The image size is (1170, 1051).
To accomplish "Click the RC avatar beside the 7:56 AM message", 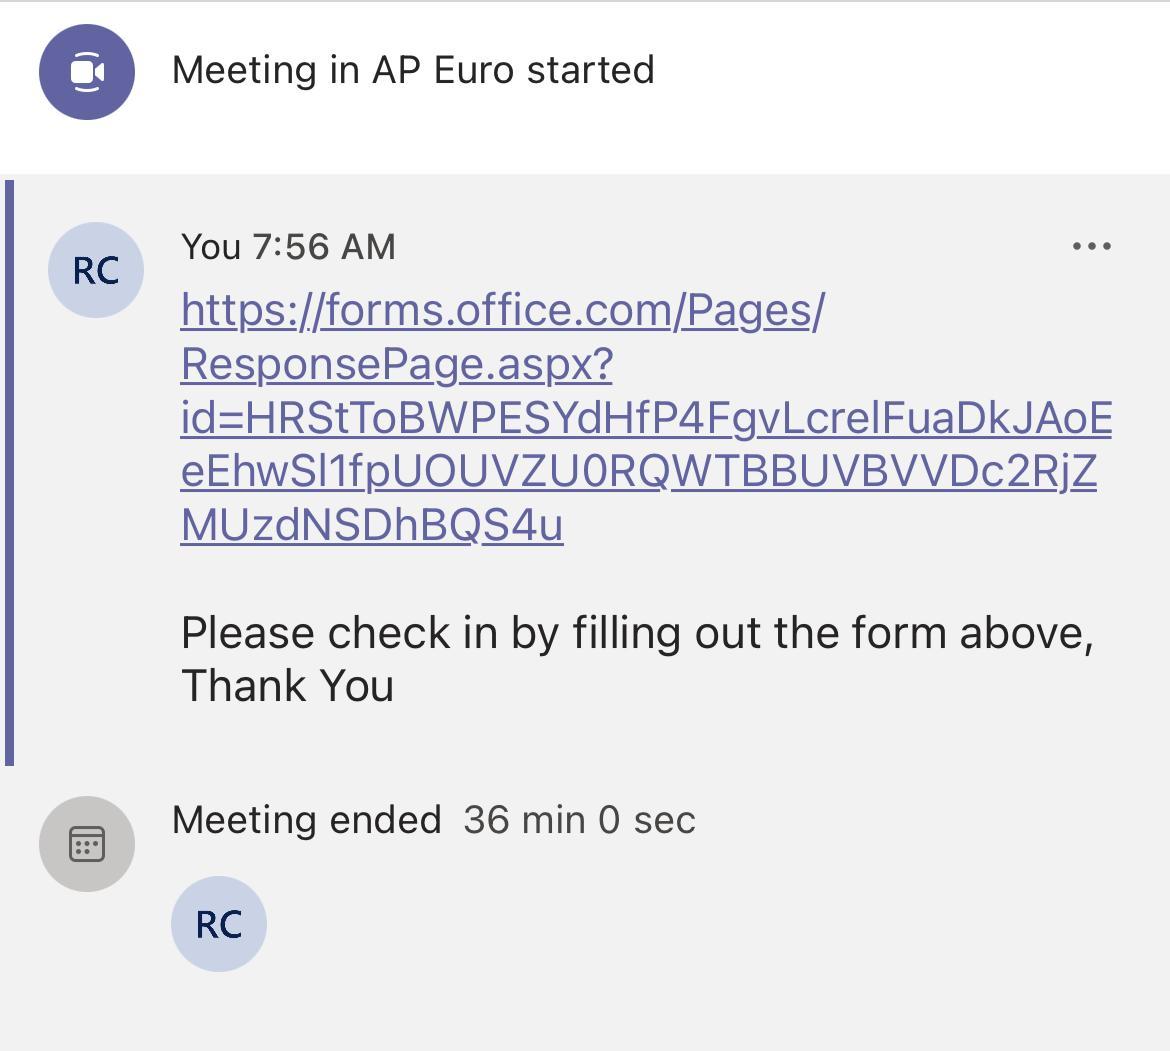I will click(96, 270).
